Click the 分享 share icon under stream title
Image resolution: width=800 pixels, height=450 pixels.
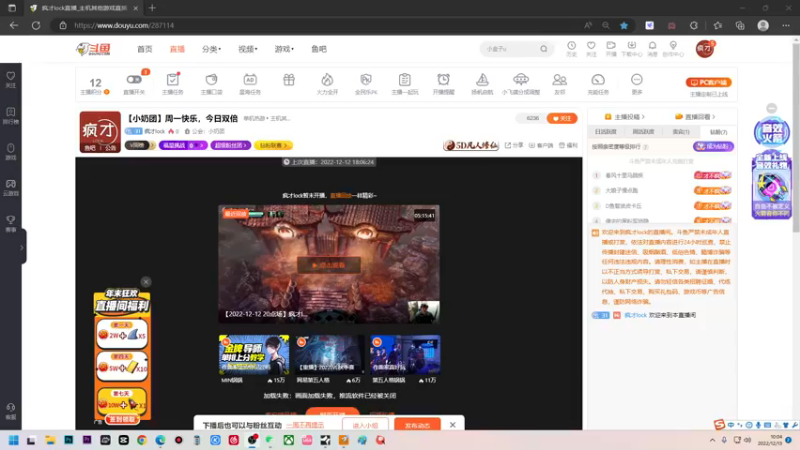tap(514, 145)
